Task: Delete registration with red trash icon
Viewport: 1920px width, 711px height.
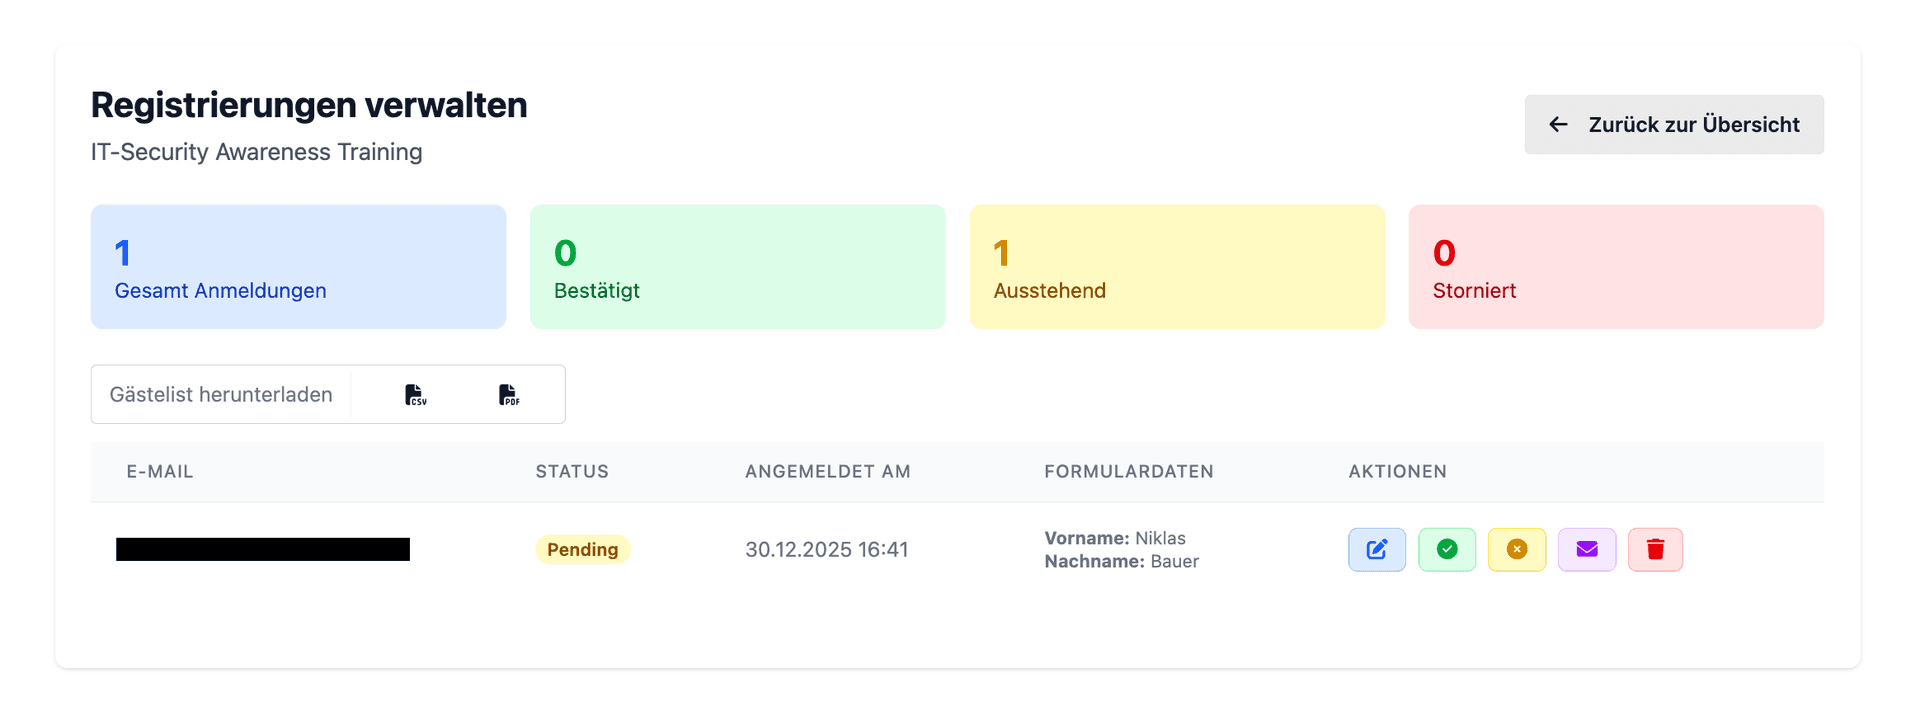Action: click(1656, 550)
